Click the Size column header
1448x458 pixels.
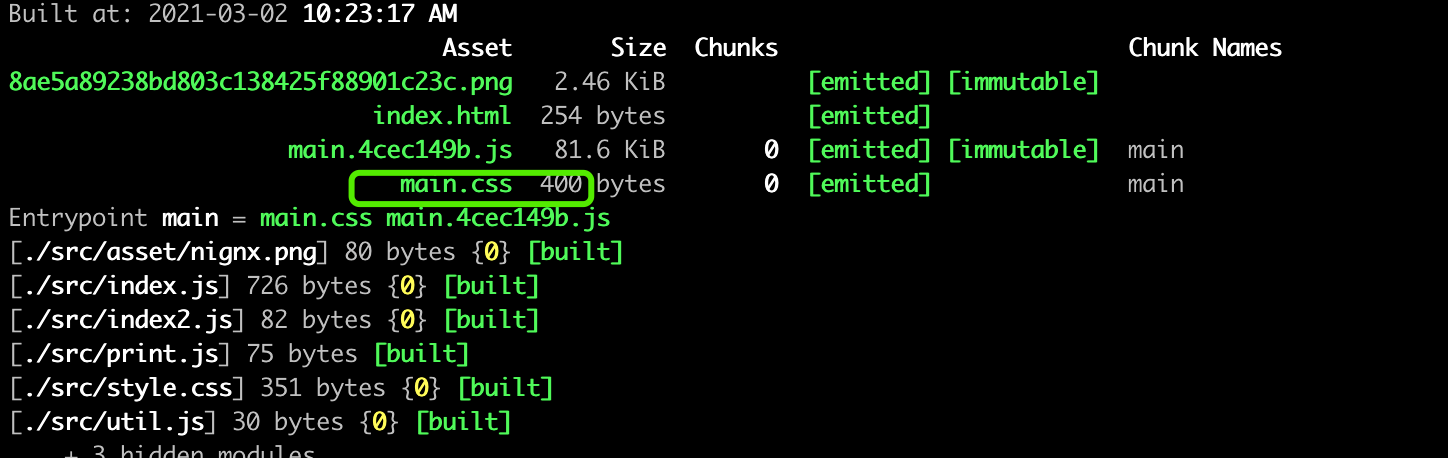pos(638,48)
